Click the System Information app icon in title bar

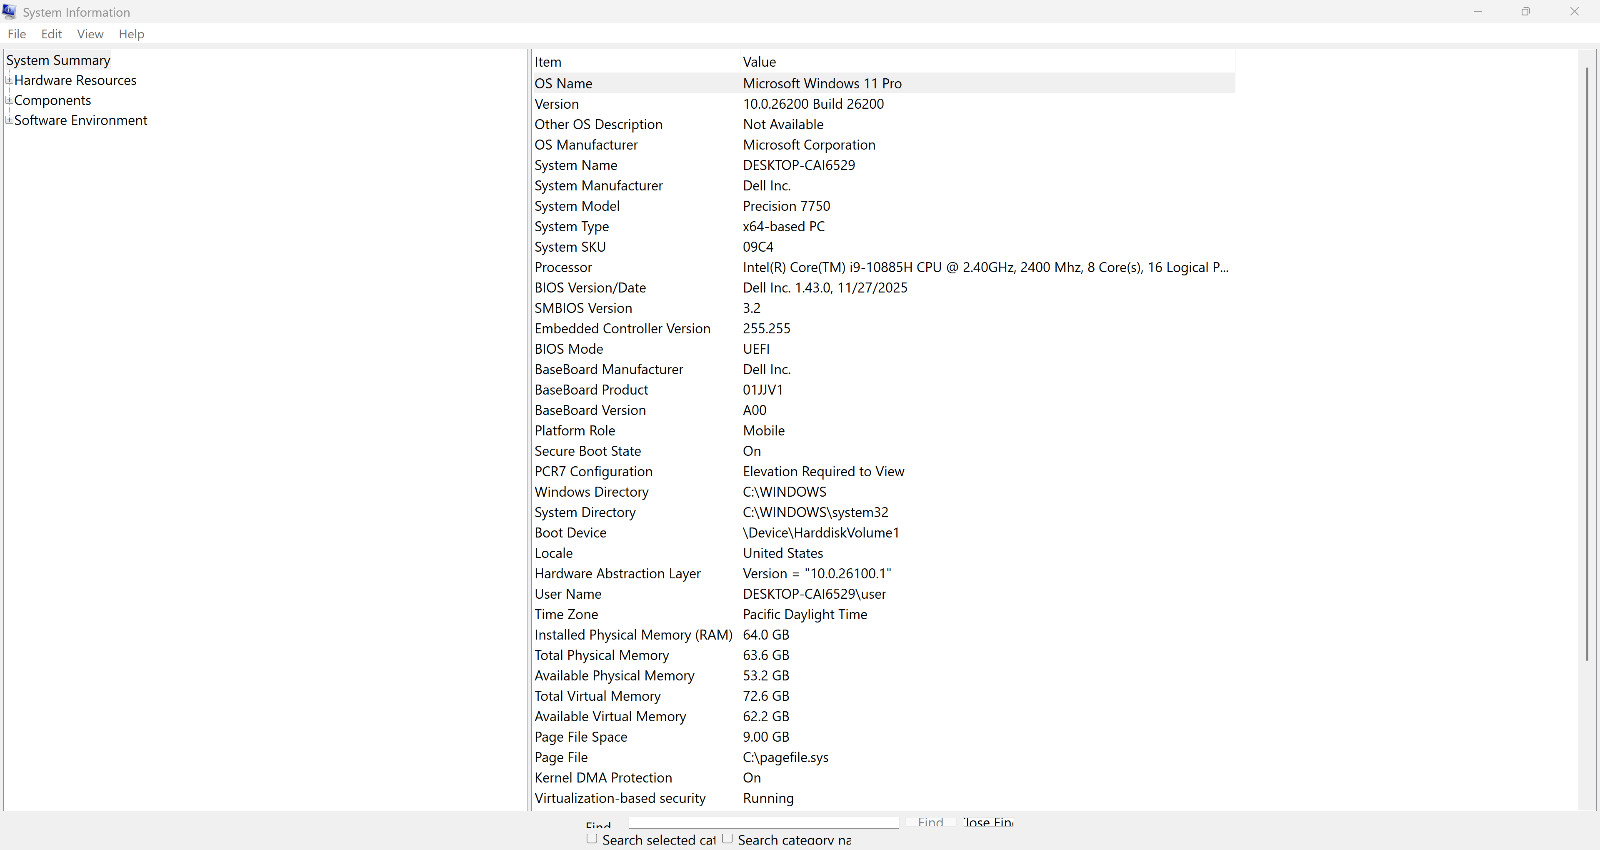point(9,12)
